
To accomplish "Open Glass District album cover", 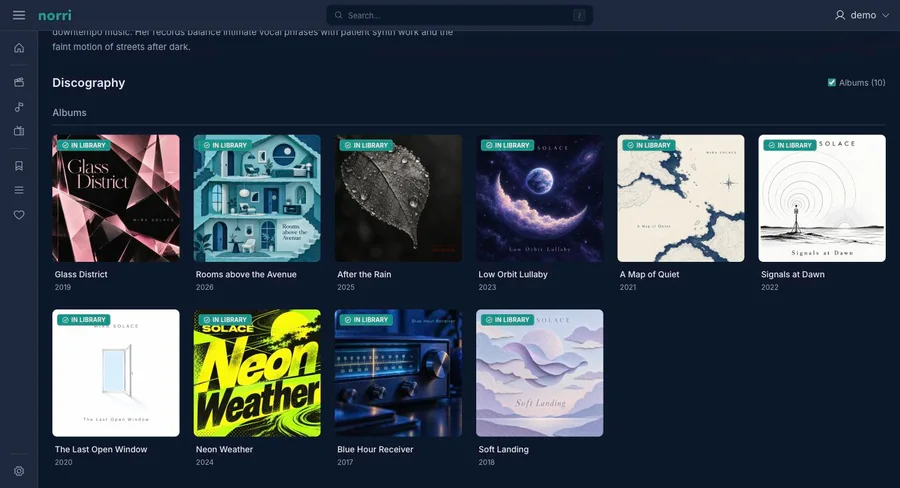I will pos(116,198).
